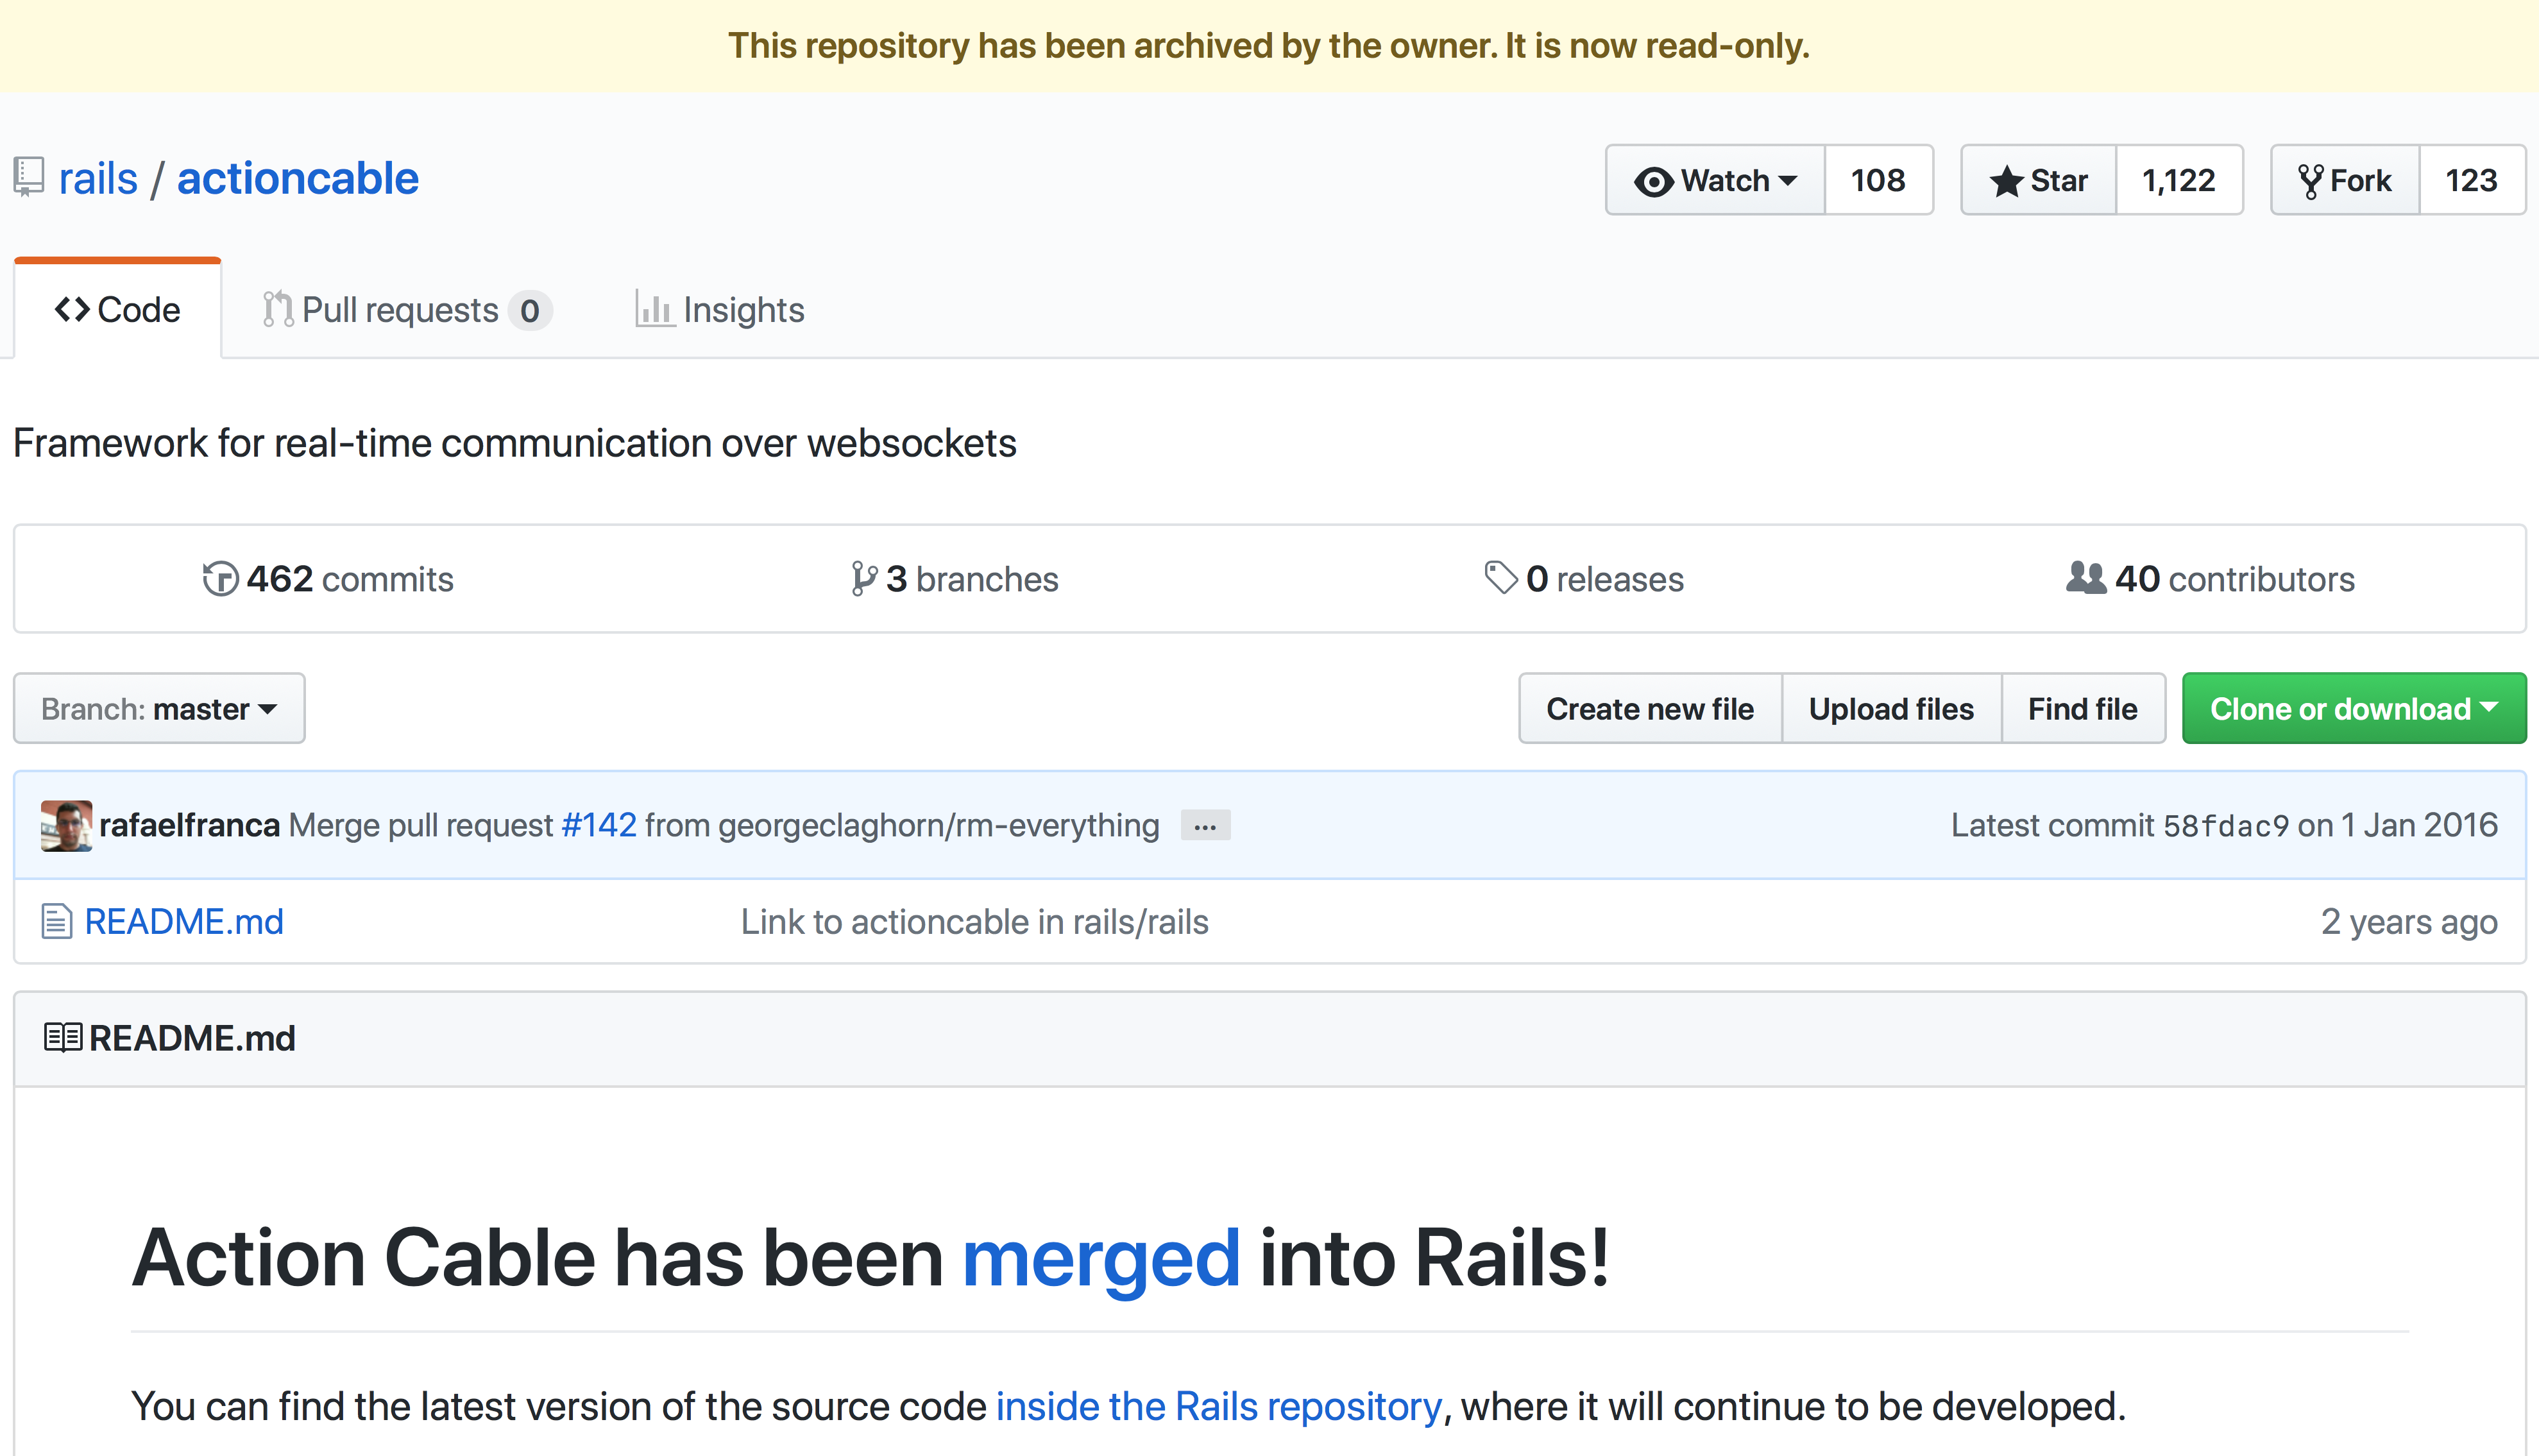The width and height of the screenshot is (2539, 1456).
Task: Star the actioncable repository
Action: pyautogui.click(x=2038, y=181)
